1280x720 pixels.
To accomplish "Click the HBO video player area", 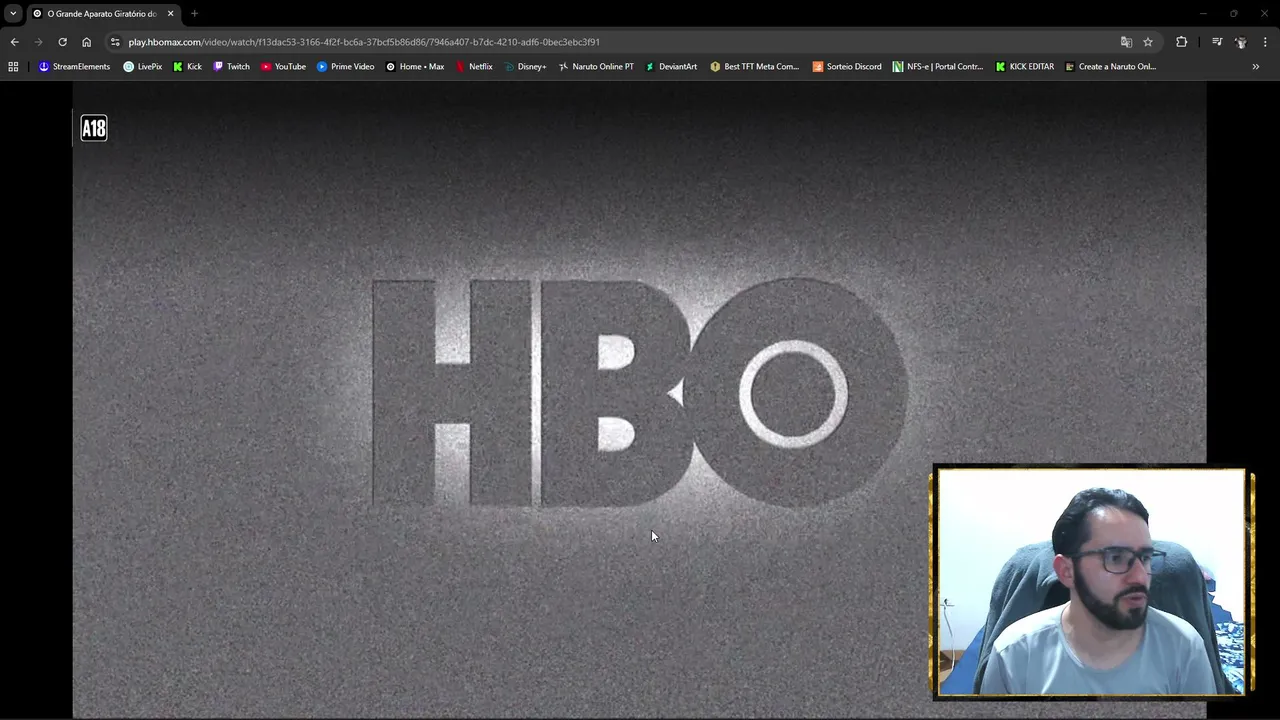I will (x=639, y=399).
